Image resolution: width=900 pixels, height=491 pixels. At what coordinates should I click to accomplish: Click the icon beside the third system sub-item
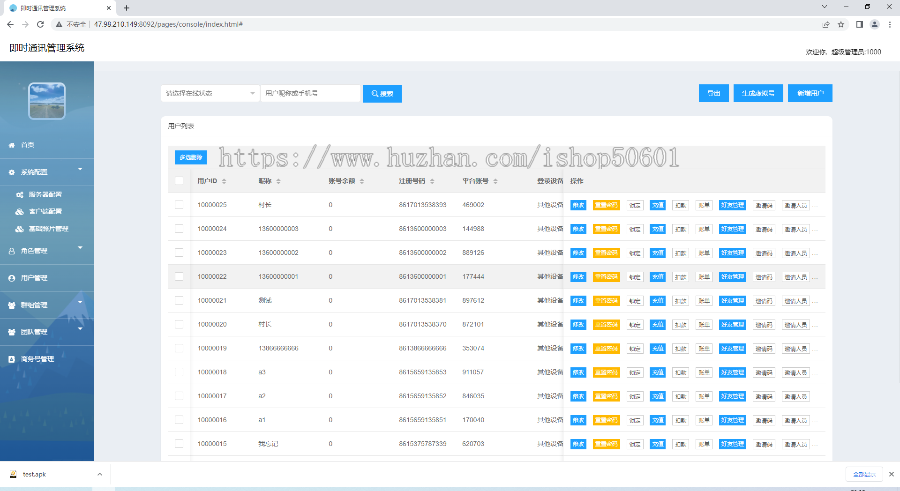[x=20, y=229]
